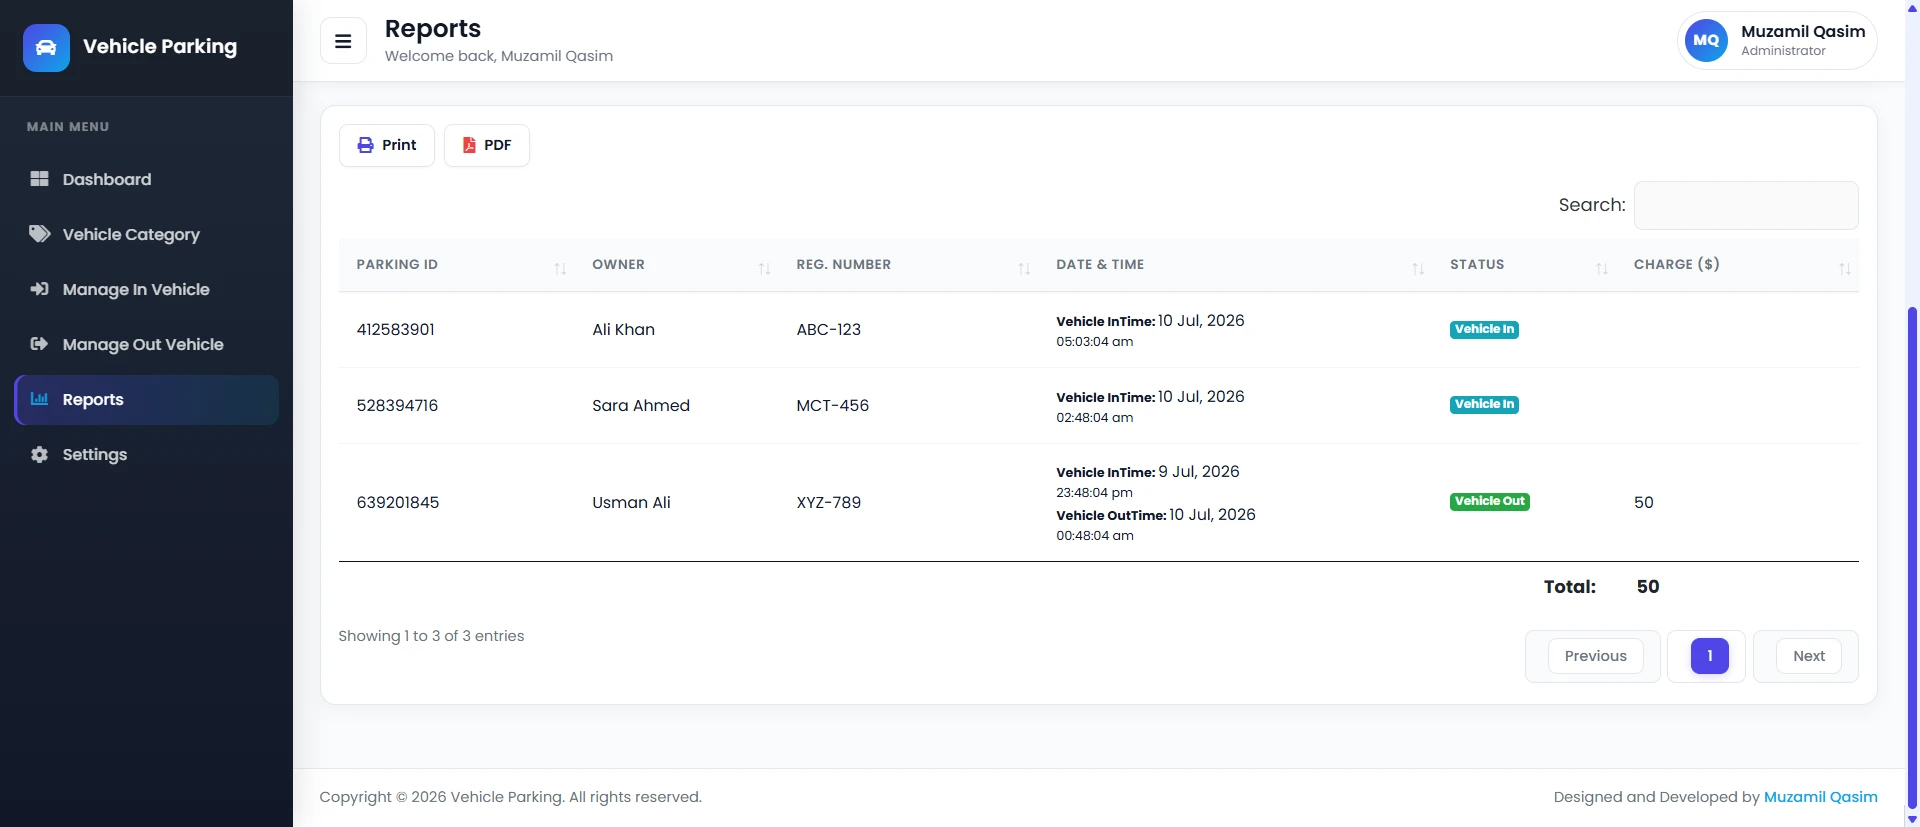Screen dimensions: 1920x827
Task: Click registration number MCT-456
Action: (832, 405)
